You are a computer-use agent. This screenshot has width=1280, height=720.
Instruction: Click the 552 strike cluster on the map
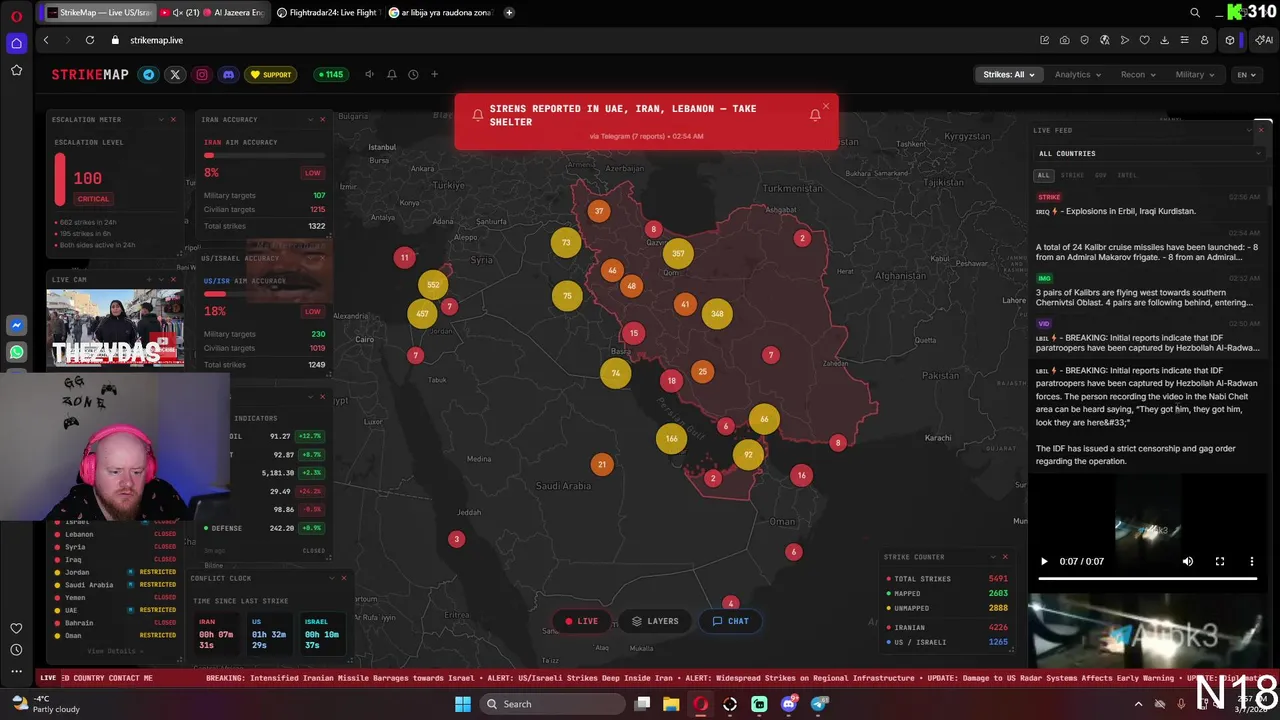click(433, 285)
